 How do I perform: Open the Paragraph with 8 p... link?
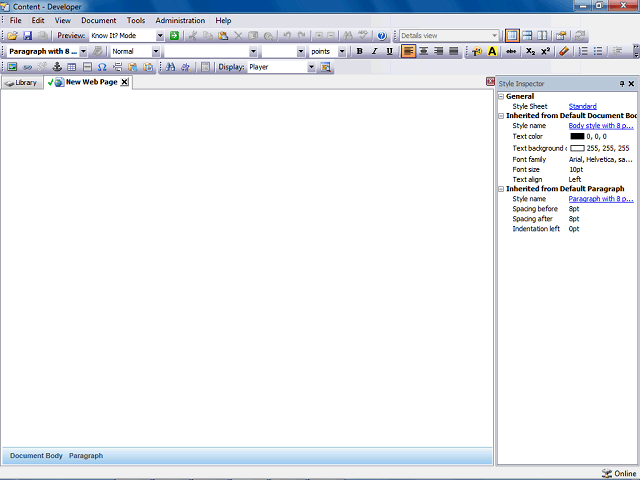click(x=601, y=199)
